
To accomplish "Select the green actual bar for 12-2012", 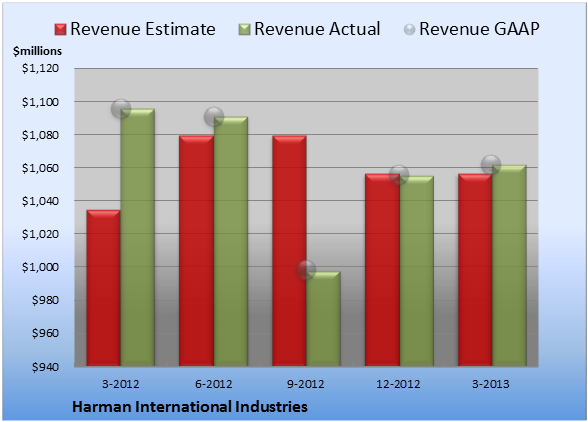I will click(417, 271).
